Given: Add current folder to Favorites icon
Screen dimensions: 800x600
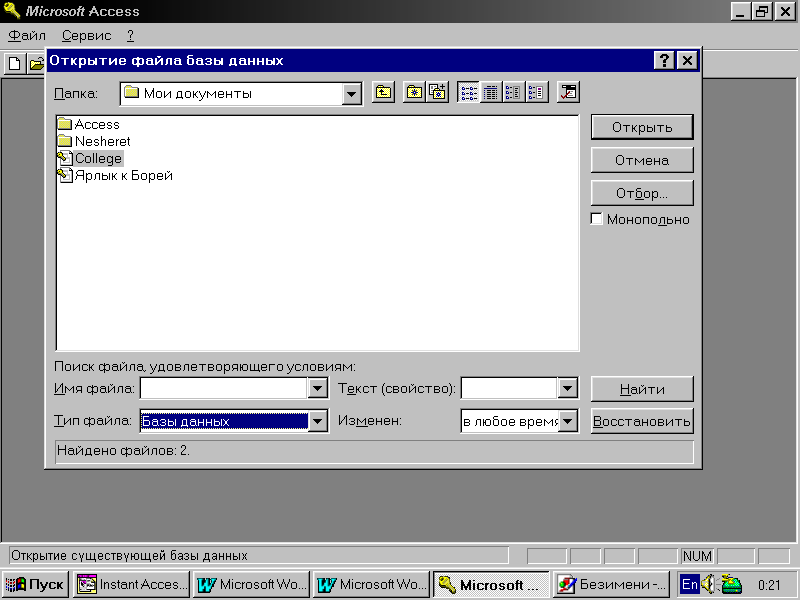Looking at the screenshot, I should click(437, 92).
